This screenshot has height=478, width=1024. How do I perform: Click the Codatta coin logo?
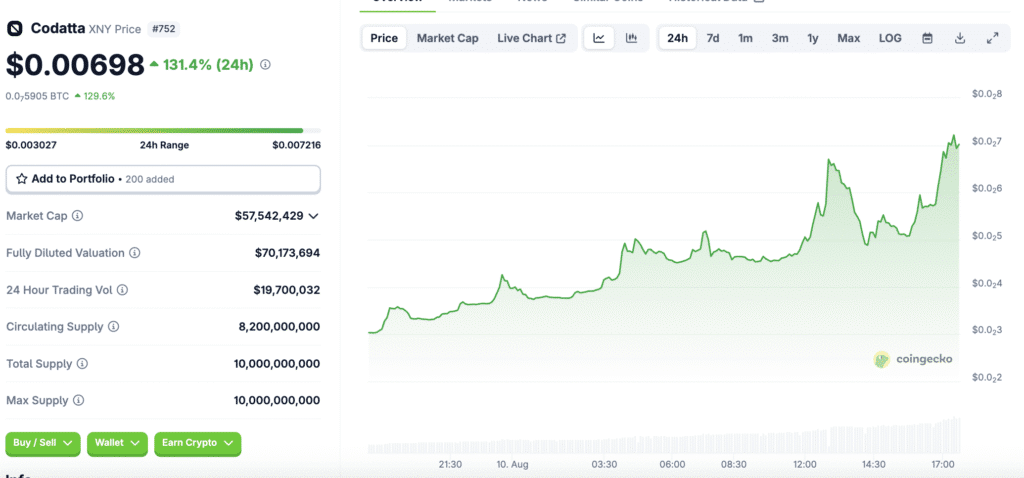[x=15, y=28]
